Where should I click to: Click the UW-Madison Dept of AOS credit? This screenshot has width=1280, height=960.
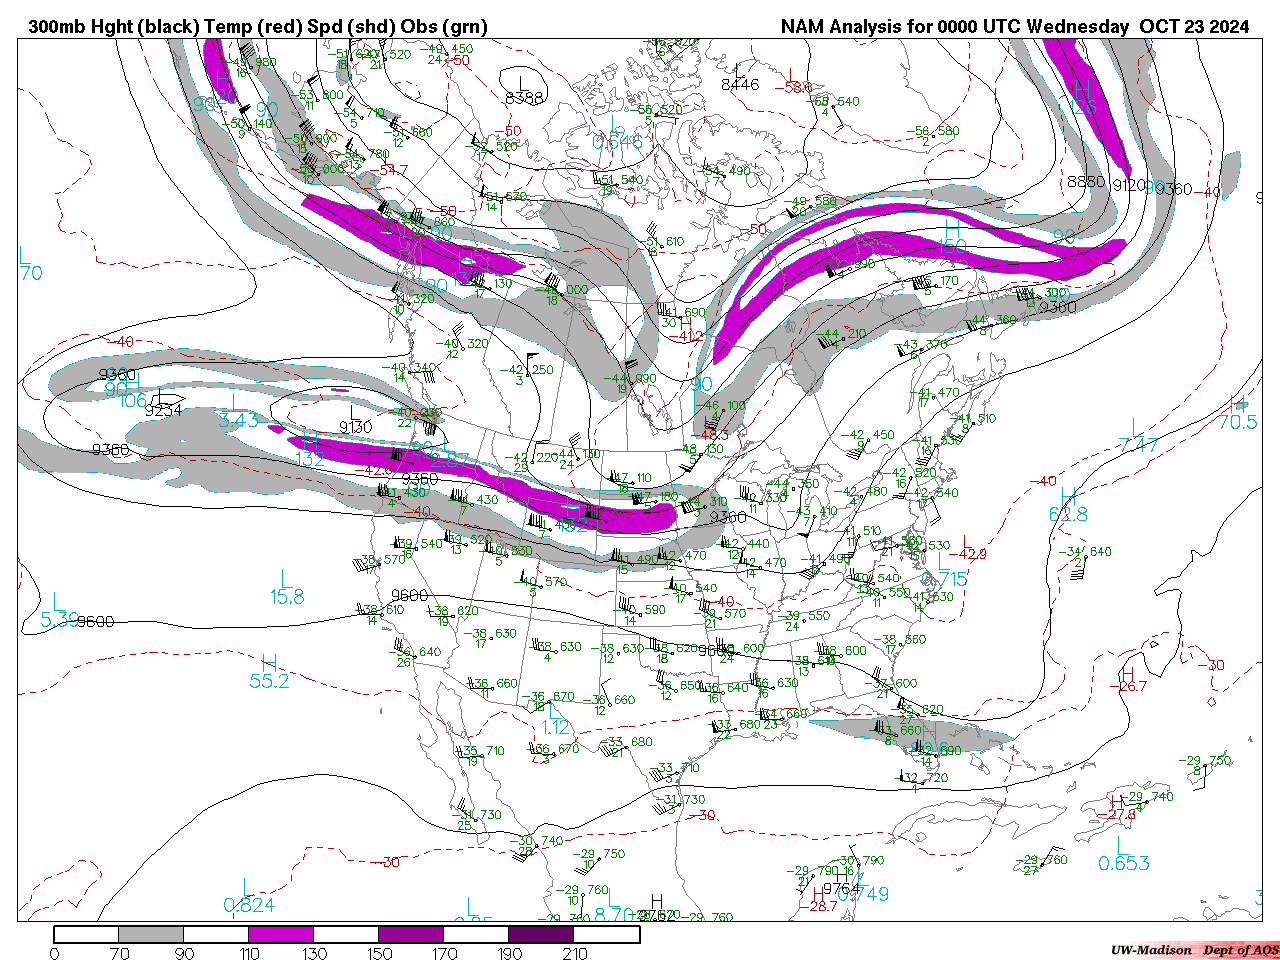point(1194,950)
